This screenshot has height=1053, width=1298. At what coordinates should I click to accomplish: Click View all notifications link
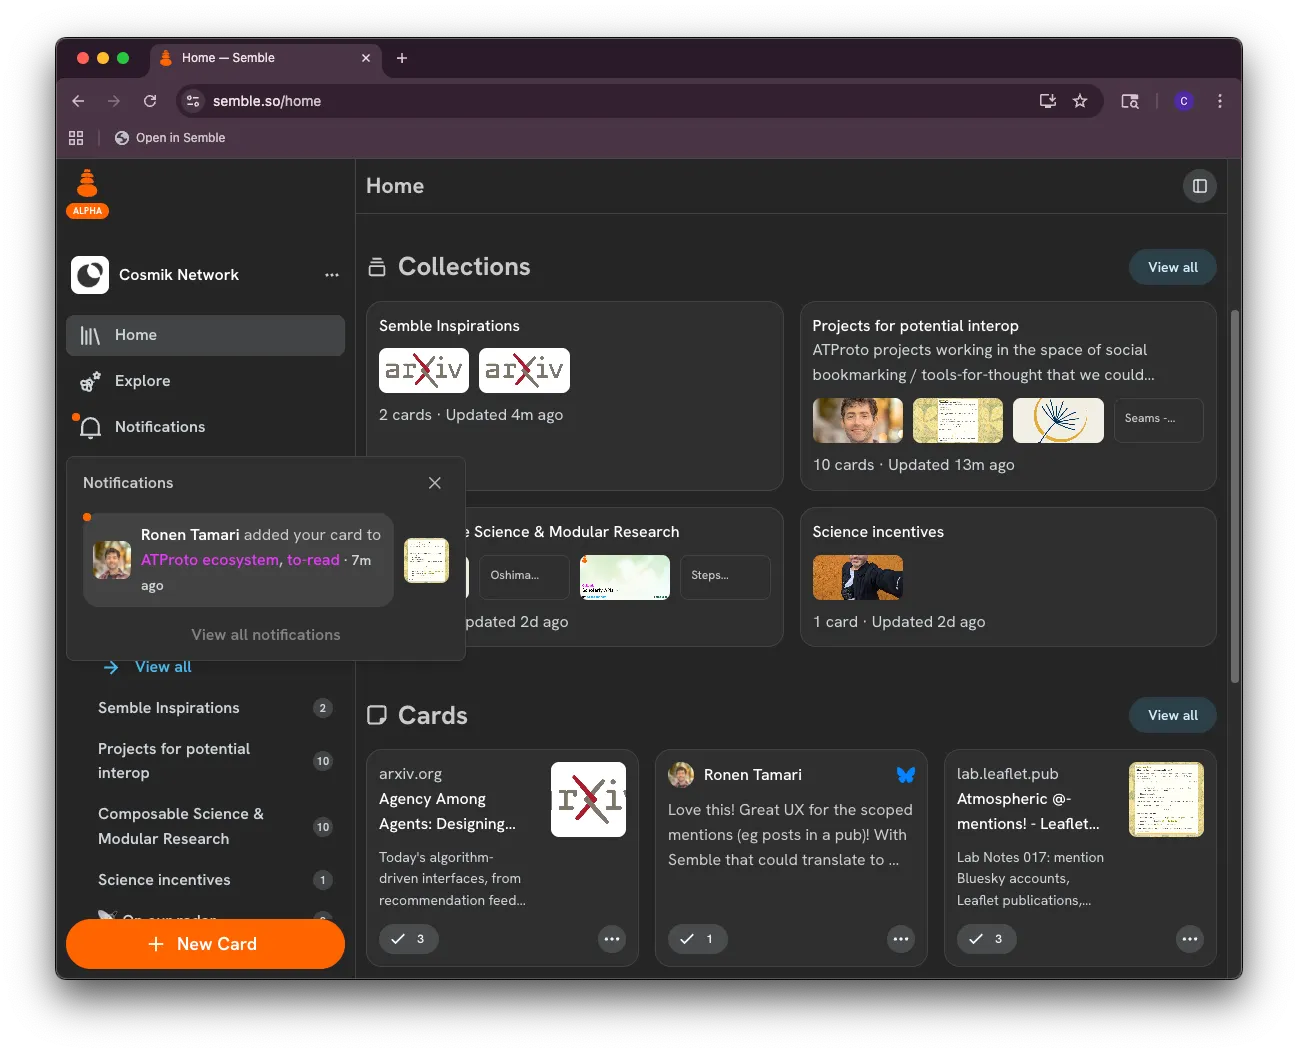[265, 635]
